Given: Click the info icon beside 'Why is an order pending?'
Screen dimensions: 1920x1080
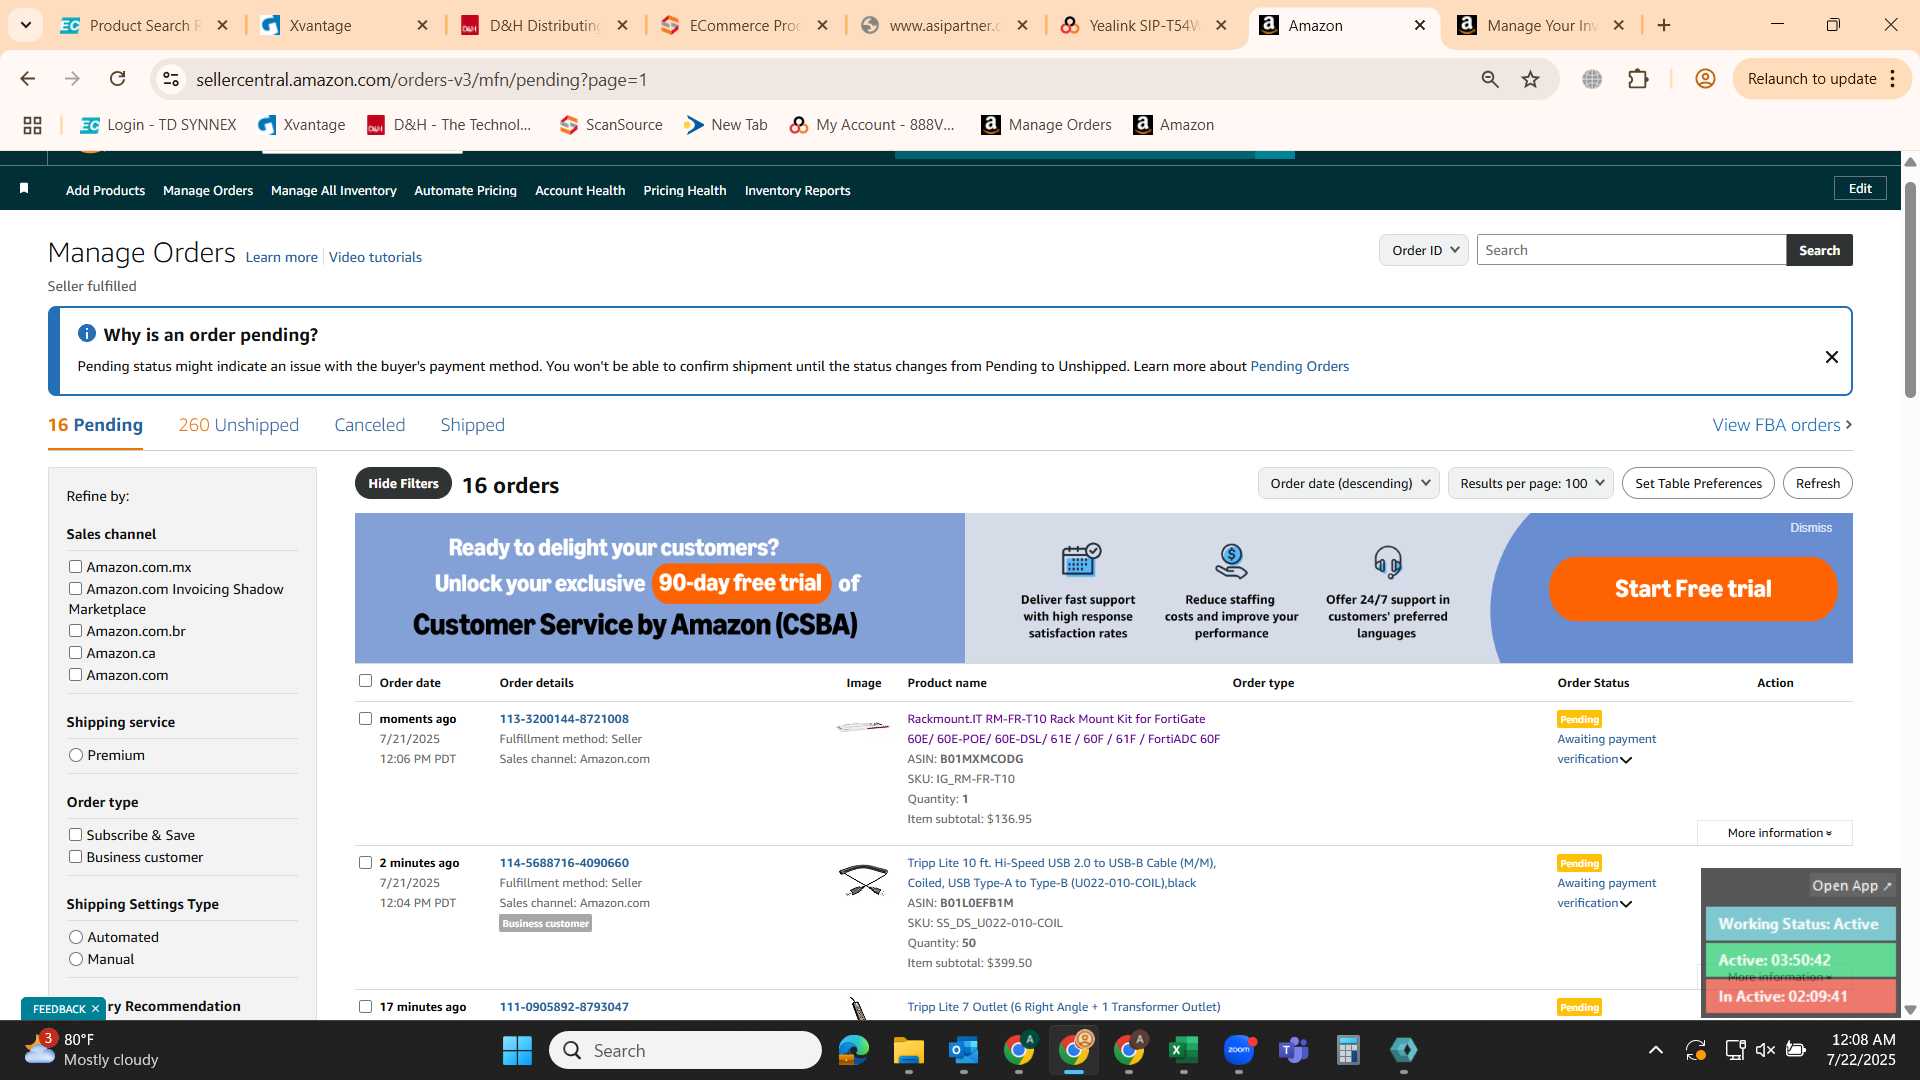Looking at the screenshot, I should [87, 333].
